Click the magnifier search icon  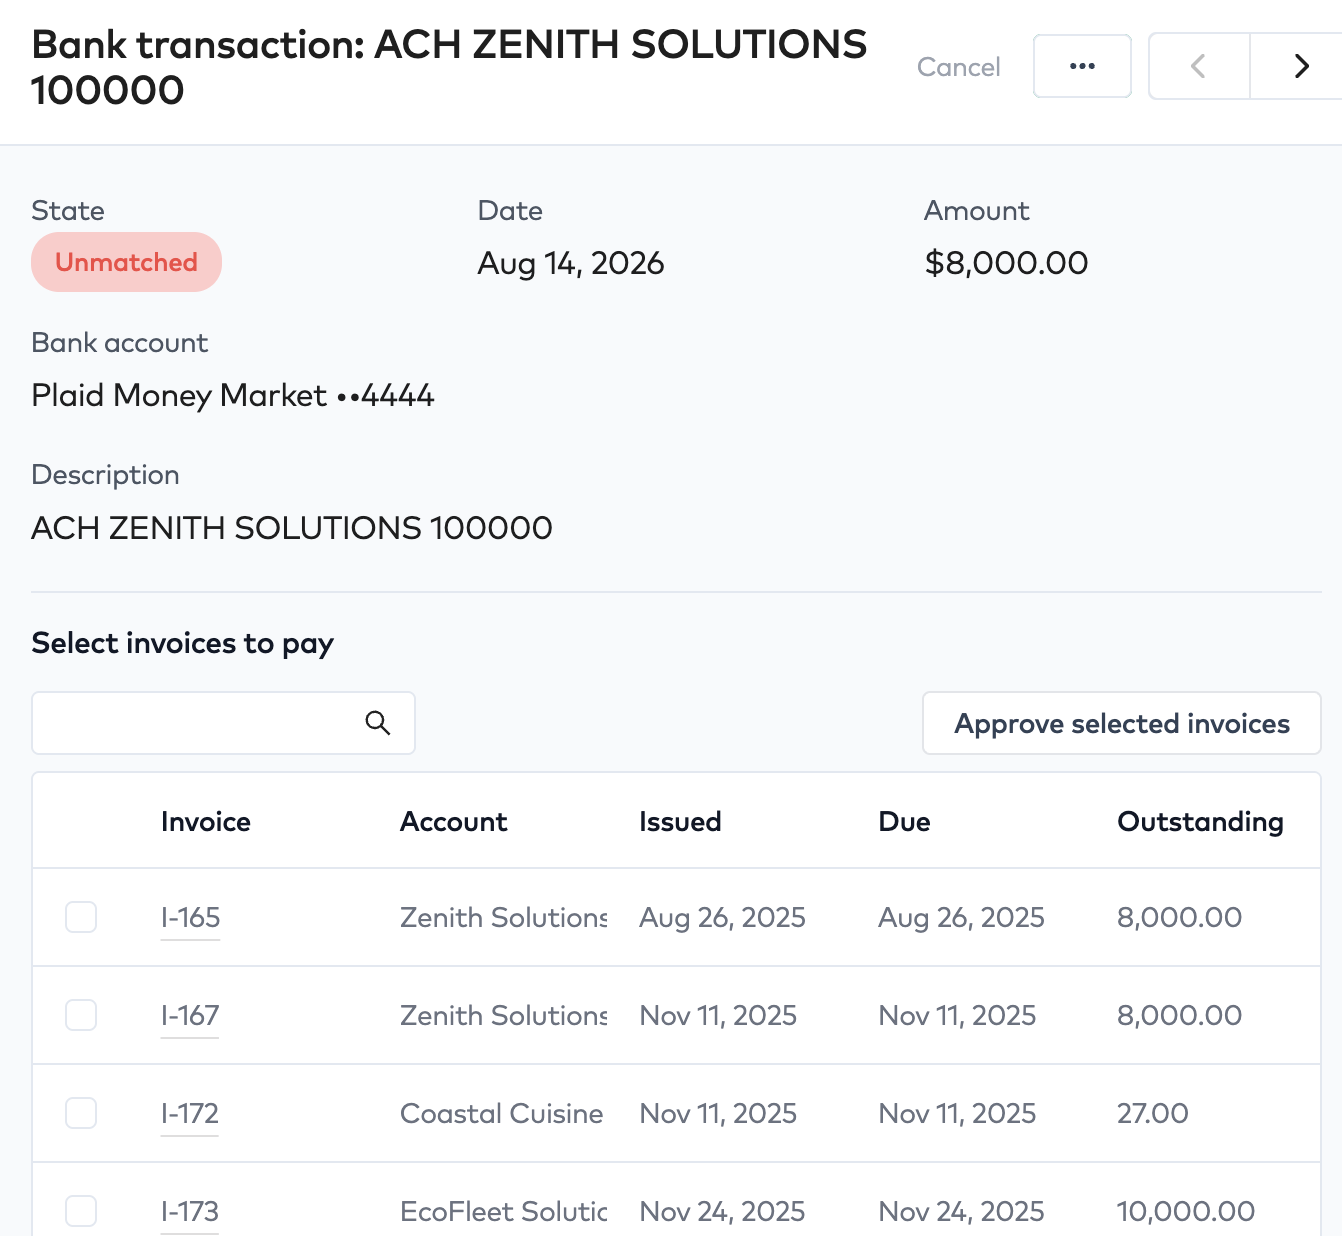pyautogui.click(x=377, y=723)
